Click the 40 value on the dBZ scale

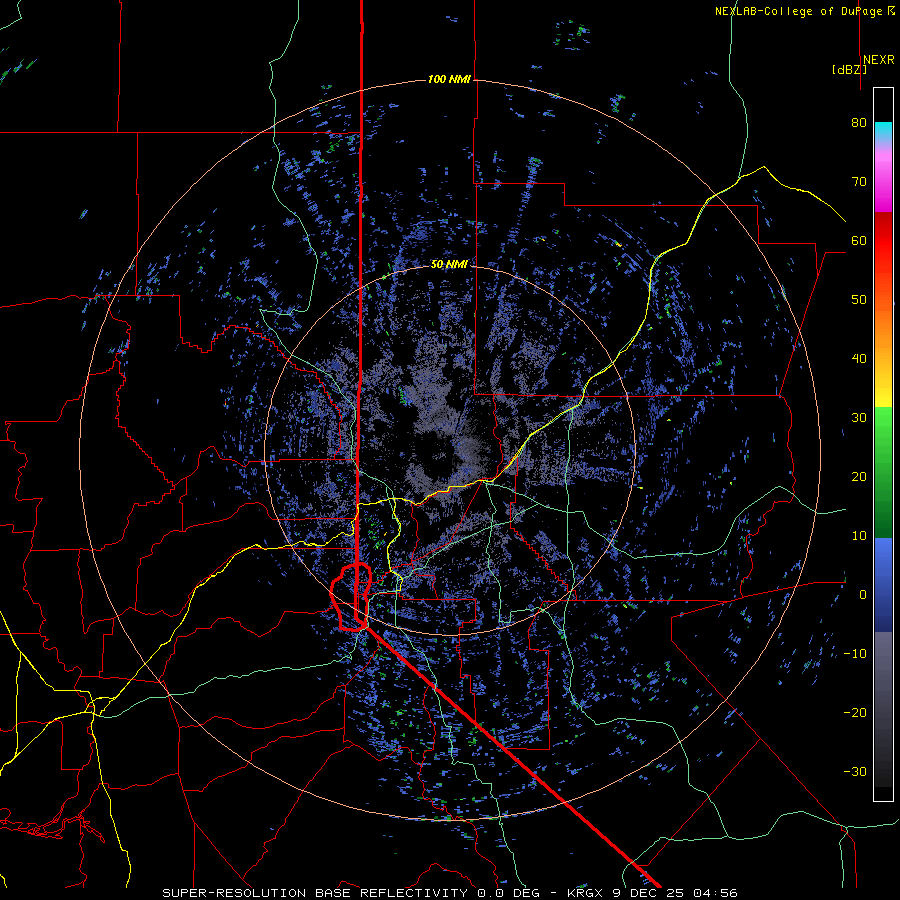[859, 359]
